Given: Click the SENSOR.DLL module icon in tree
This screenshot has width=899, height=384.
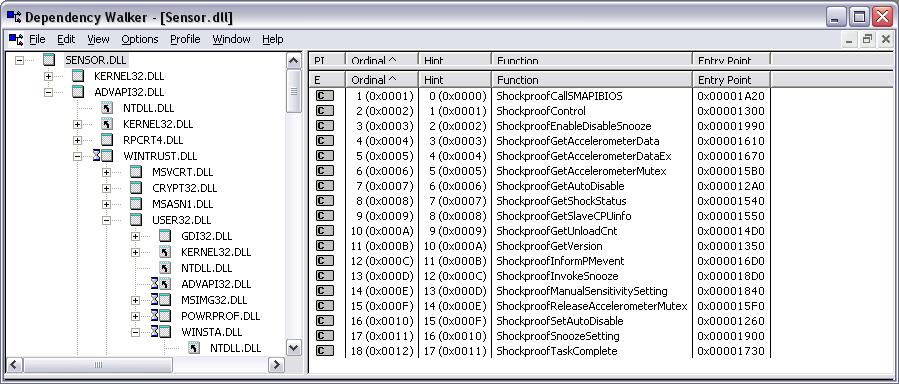Looking at the screenshot, I should click(x=49, y=60).
